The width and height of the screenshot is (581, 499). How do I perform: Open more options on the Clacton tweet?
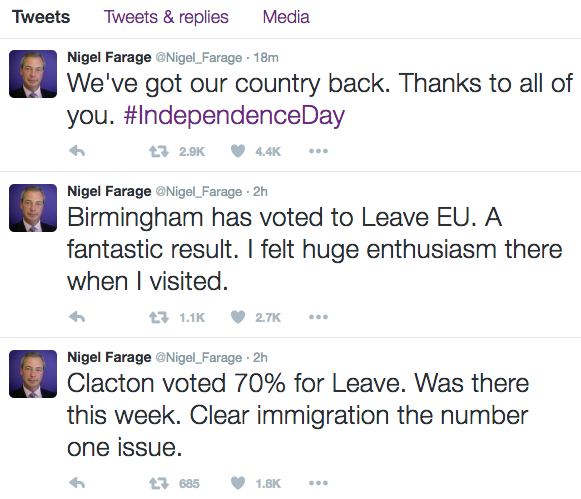[x=318, y=483]
